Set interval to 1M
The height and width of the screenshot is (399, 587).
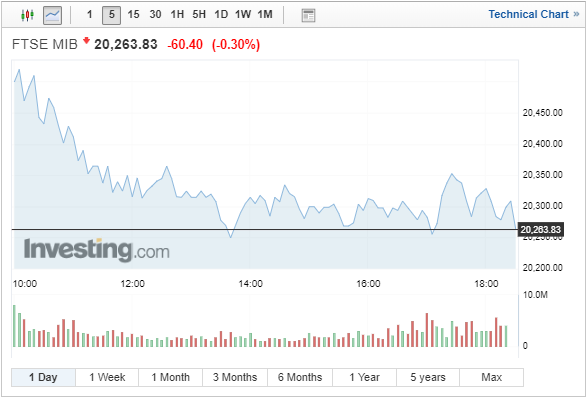(265, 15)
